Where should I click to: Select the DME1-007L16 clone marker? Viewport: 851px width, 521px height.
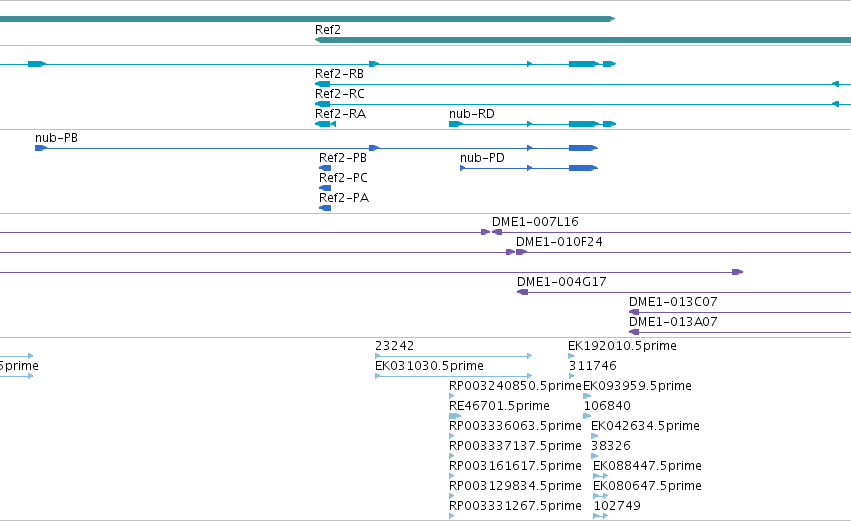tap(497, 232)
